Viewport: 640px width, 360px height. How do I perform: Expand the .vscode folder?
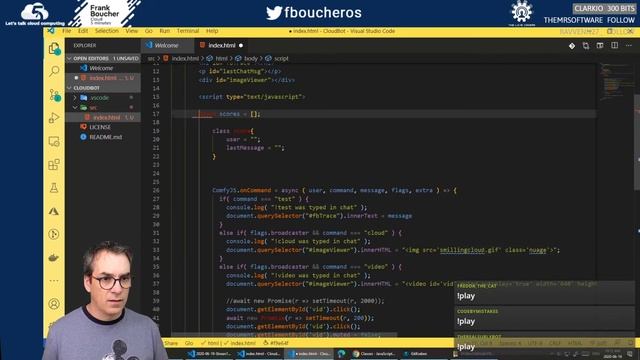pyautogui.click(x=103, y=98)
